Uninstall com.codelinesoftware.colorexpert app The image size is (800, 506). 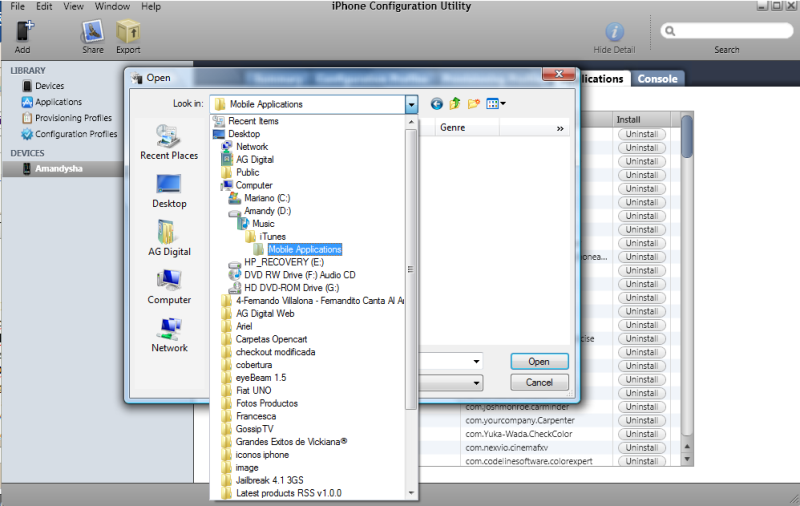coord(642,461)
